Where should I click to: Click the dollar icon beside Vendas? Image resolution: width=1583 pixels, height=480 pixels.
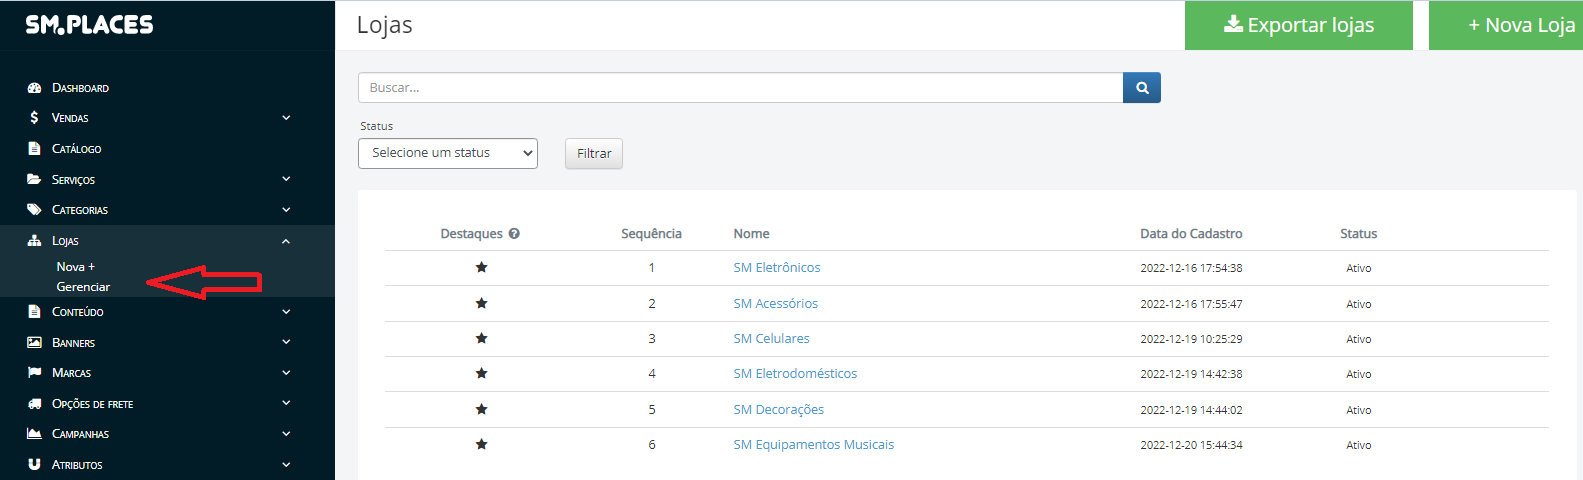pos(34,118)
